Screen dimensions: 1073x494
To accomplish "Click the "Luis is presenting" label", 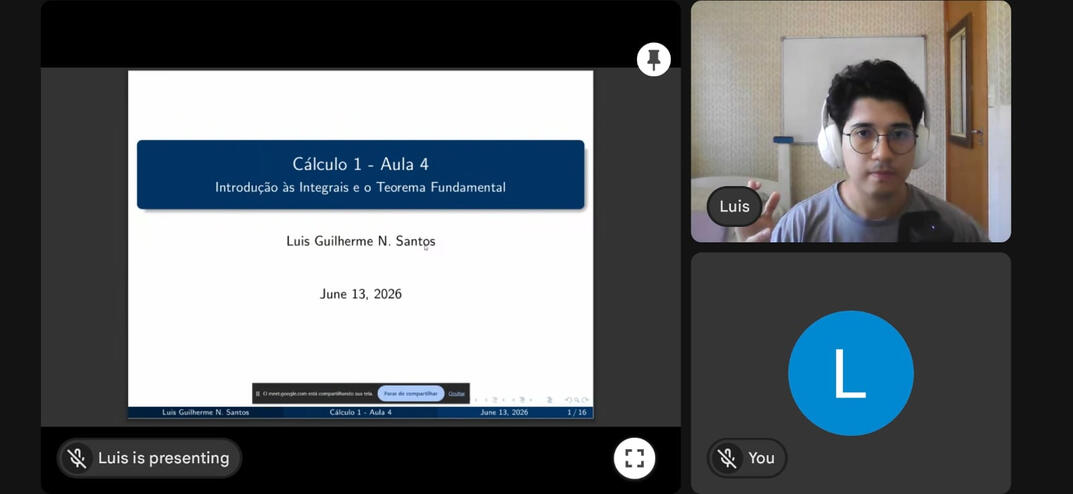I will 164,458.
